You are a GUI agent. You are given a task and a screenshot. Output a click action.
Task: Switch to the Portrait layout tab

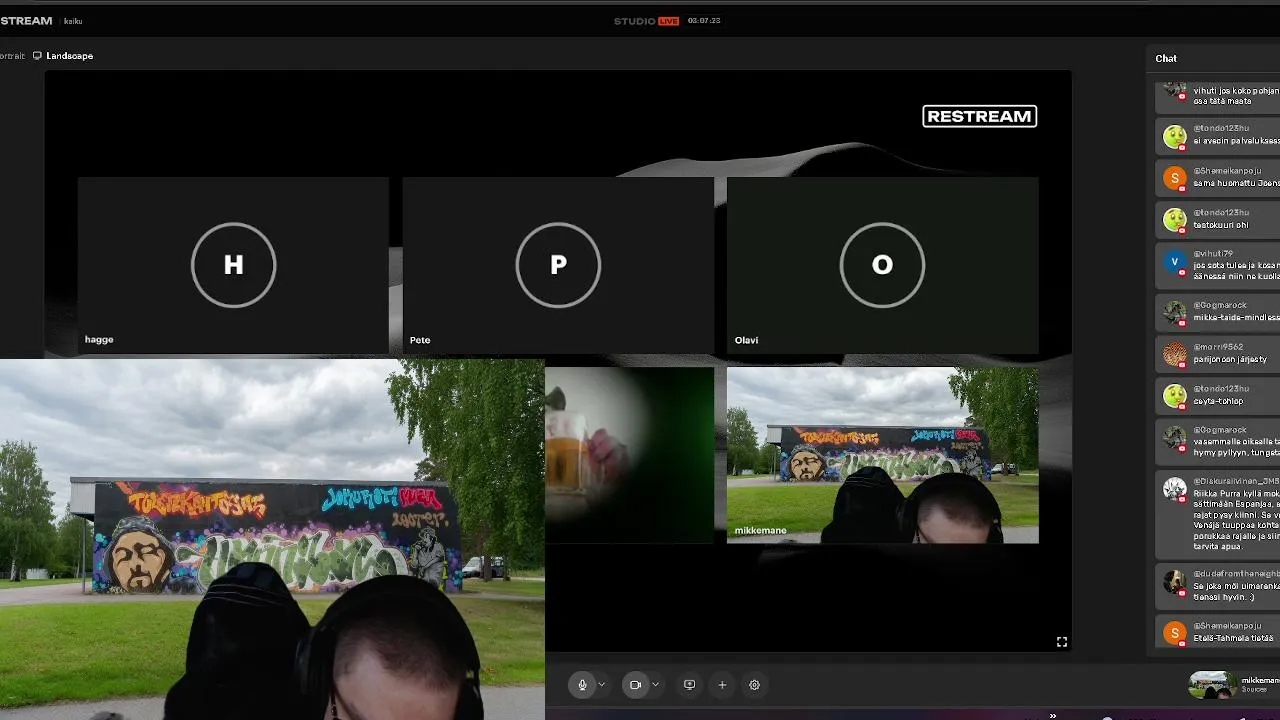[12, 56]
